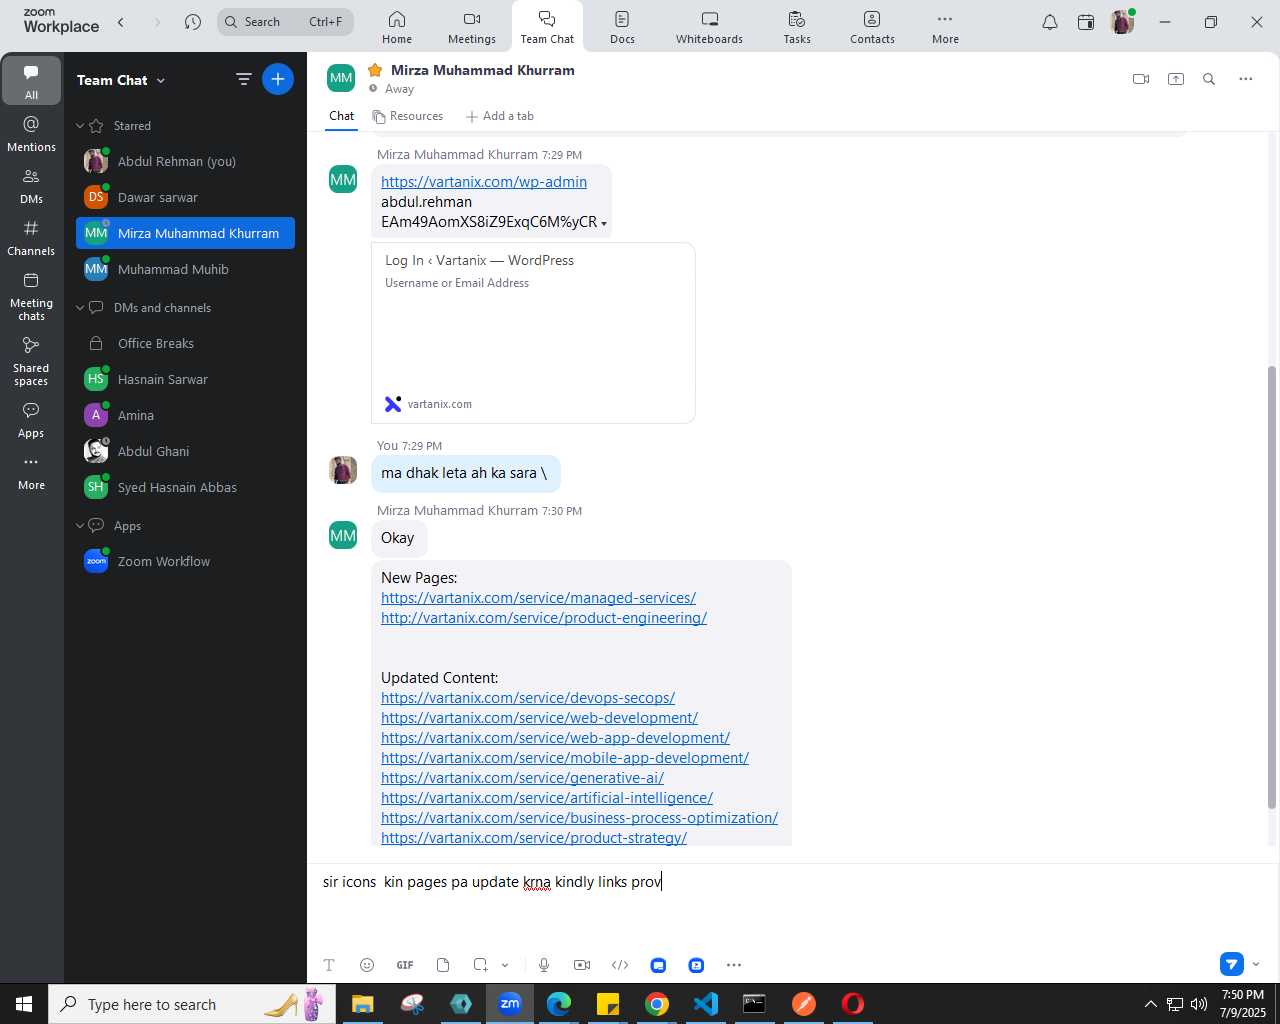The height and width of the screenshot is (1024, 1280).
Task: Open Syed Hasnain Abbas chat
Action: point(185,487)
